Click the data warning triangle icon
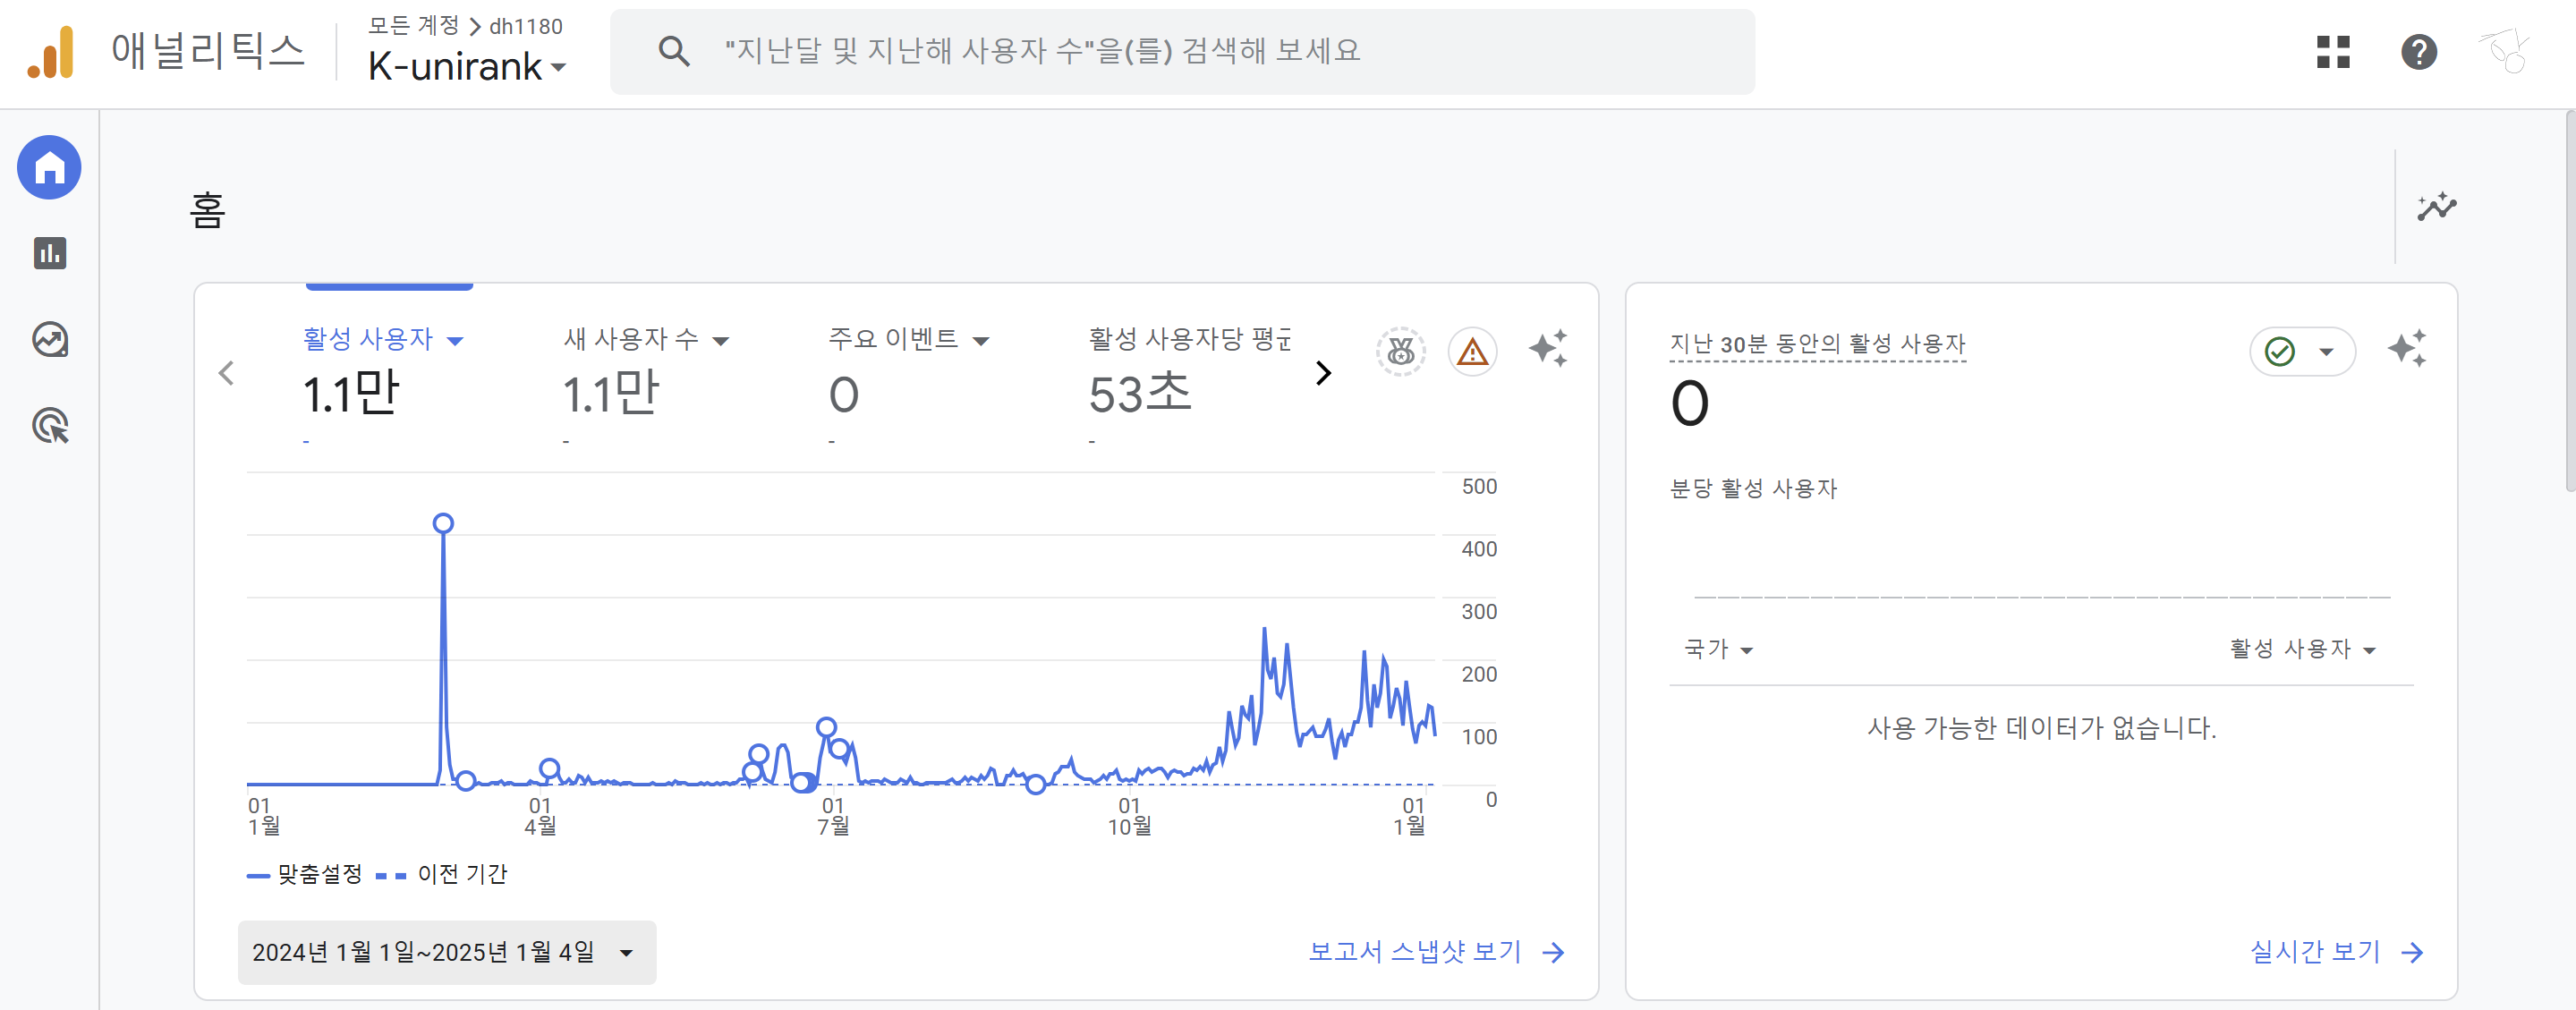Image resolution: width=2576 pixels, height=1010 pixels. (x=1472, y=352)
